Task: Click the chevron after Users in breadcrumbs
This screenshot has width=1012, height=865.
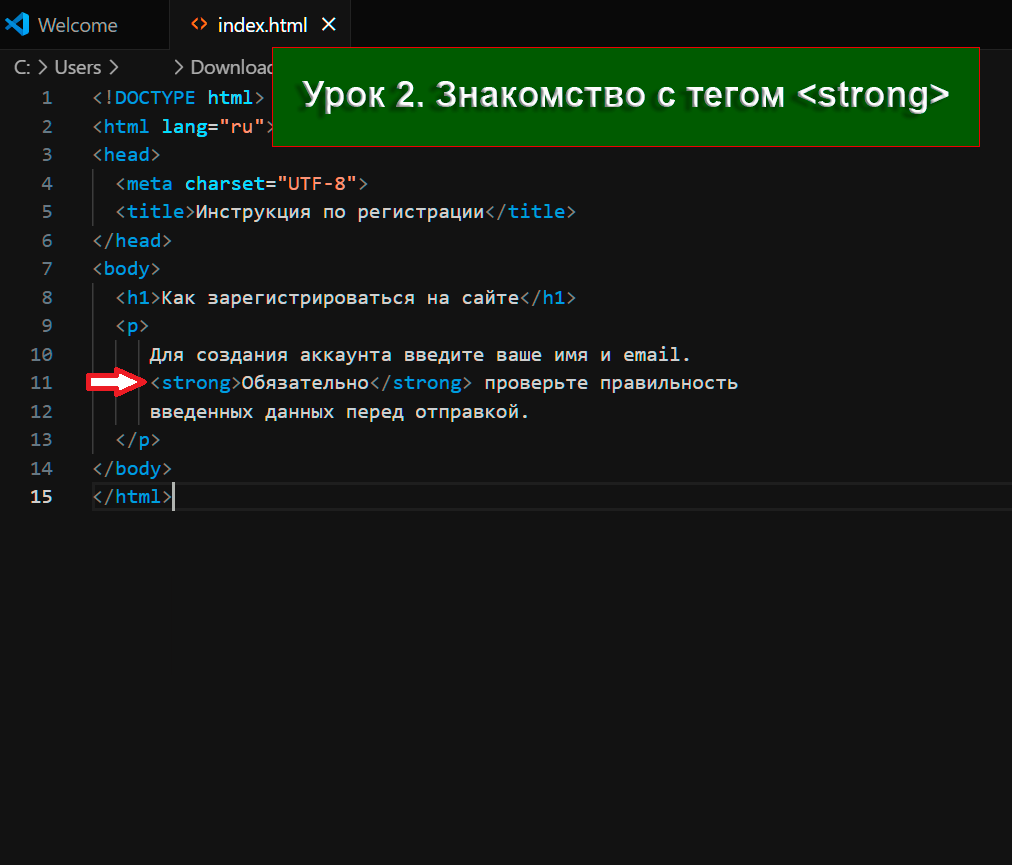Action: point(113,67)
